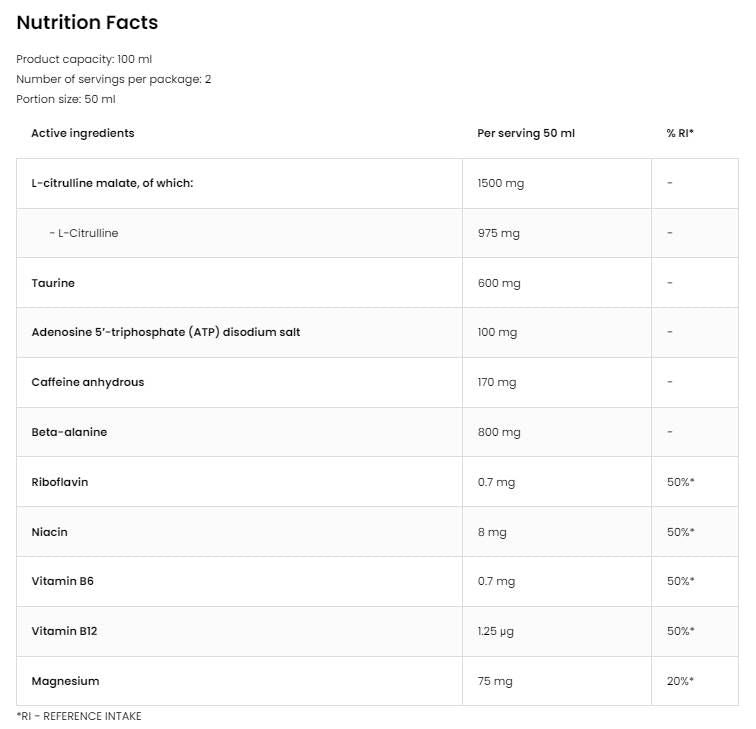Click the 8 mg value for Niacin
This screenshot has height=729, width=756.
[492, 532]
